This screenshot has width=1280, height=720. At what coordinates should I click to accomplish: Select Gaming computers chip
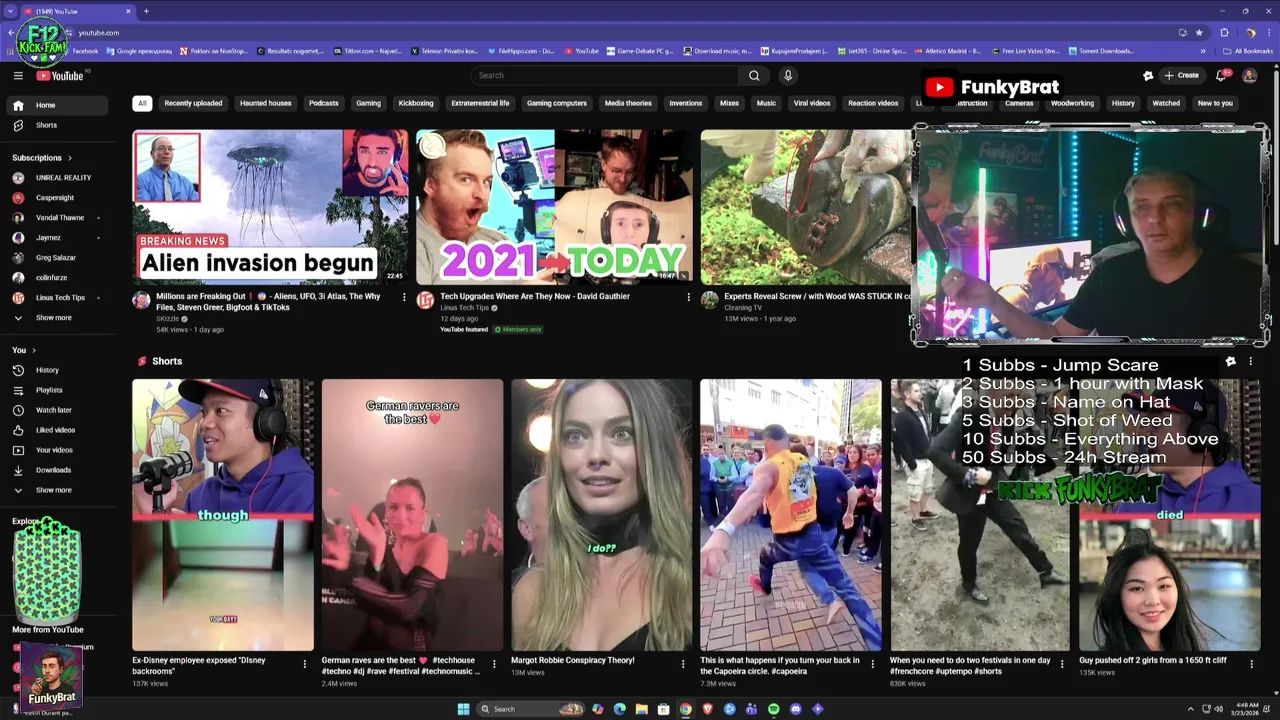click(x=557, y=103)
